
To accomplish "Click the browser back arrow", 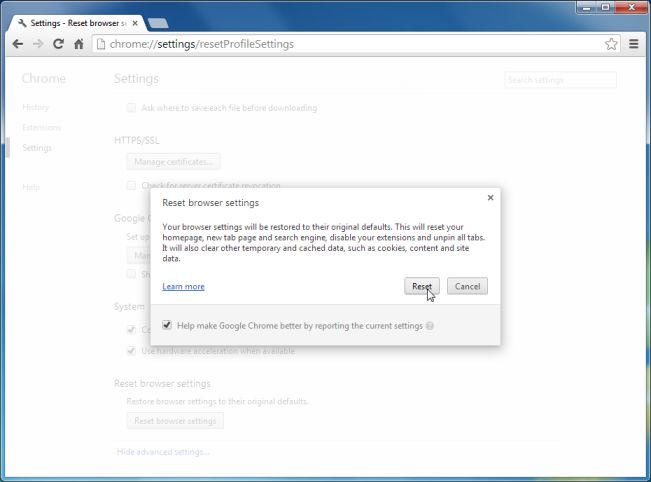I will pyautogui.click(x=17, y=44).
